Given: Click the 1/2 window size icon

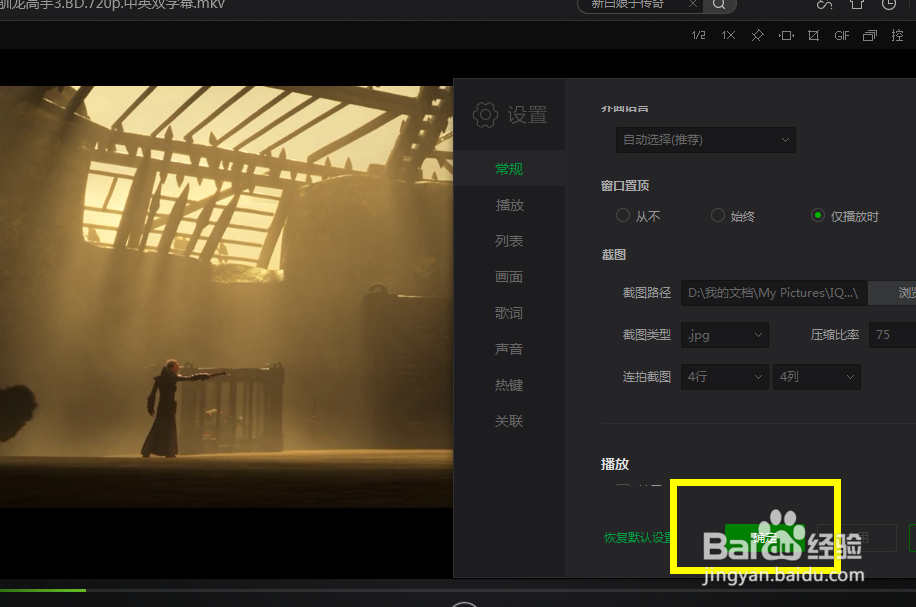Looking at the screenshot, I should 698,35.
